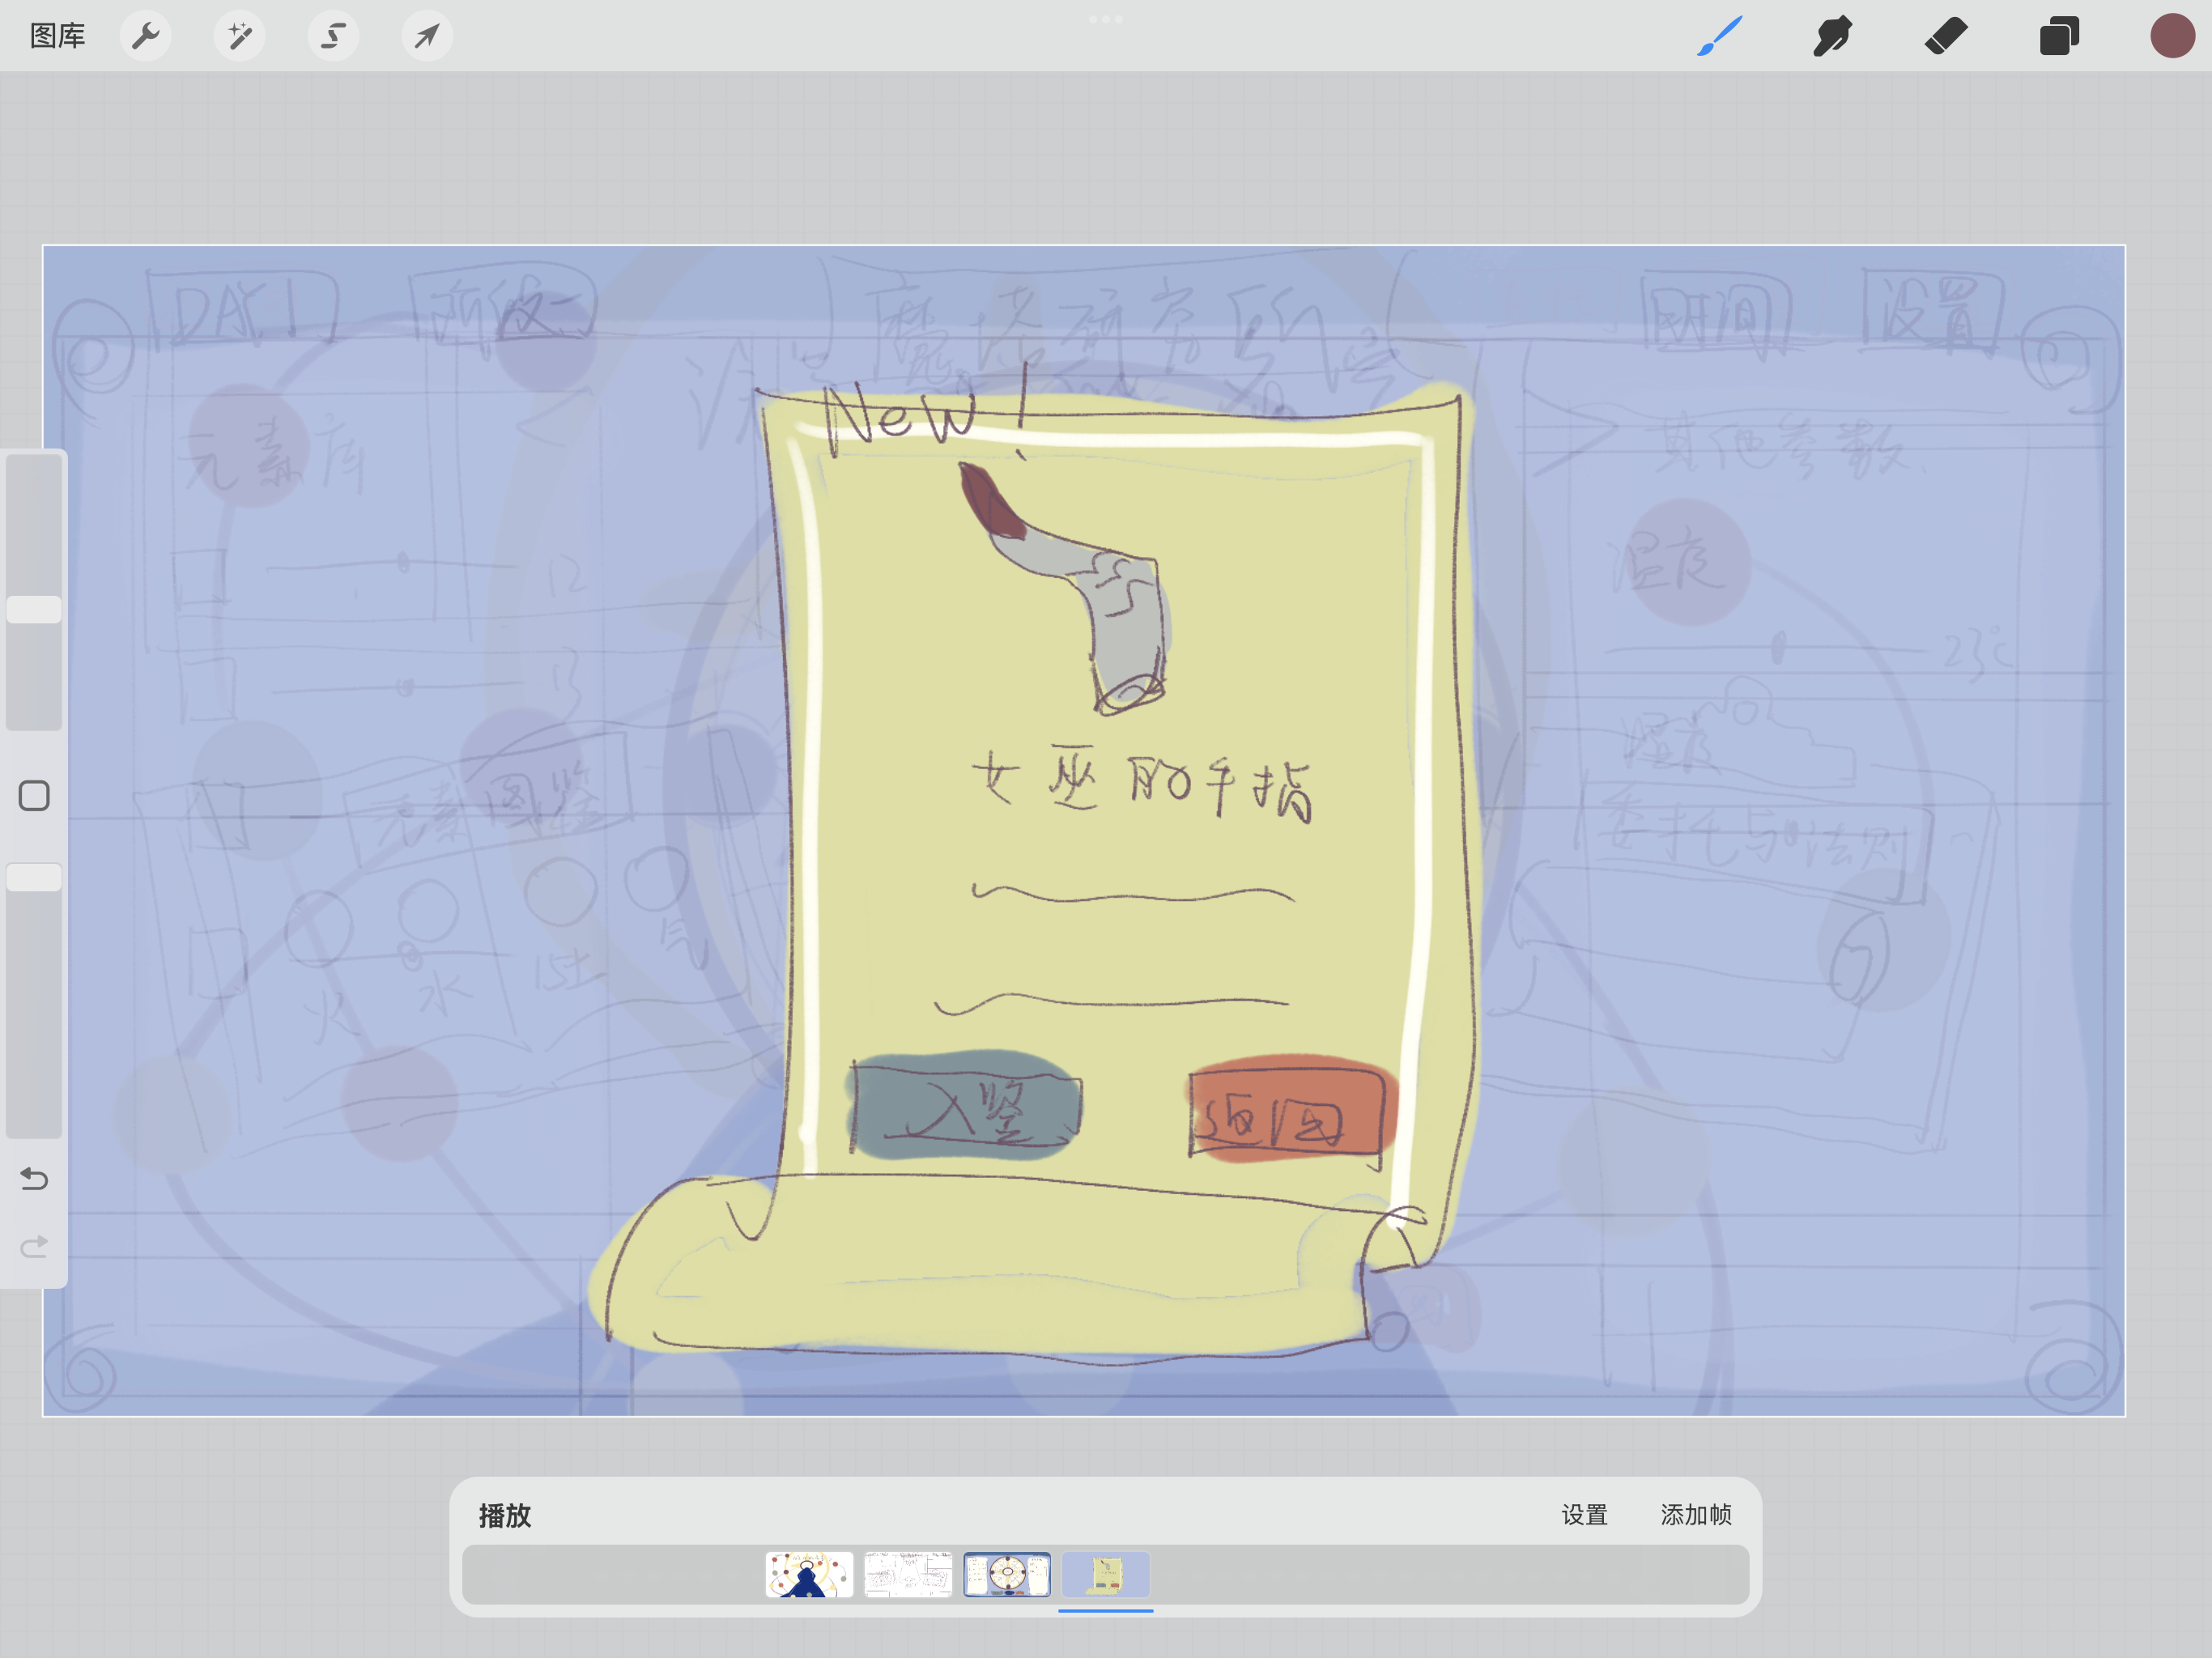Select the first frame with blue figure
The image size is (2212, 1658).
coord(809,1575)
